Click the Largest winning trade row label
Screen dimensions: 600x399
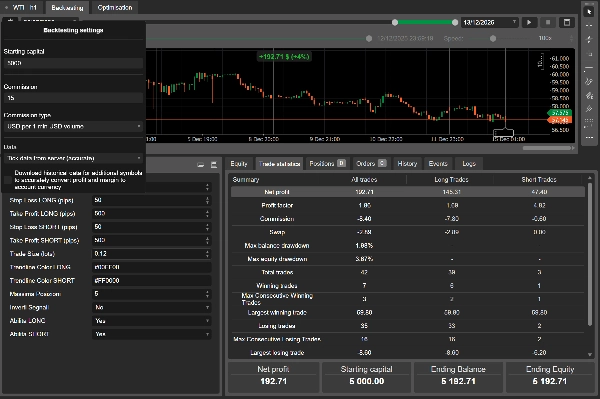277,313
